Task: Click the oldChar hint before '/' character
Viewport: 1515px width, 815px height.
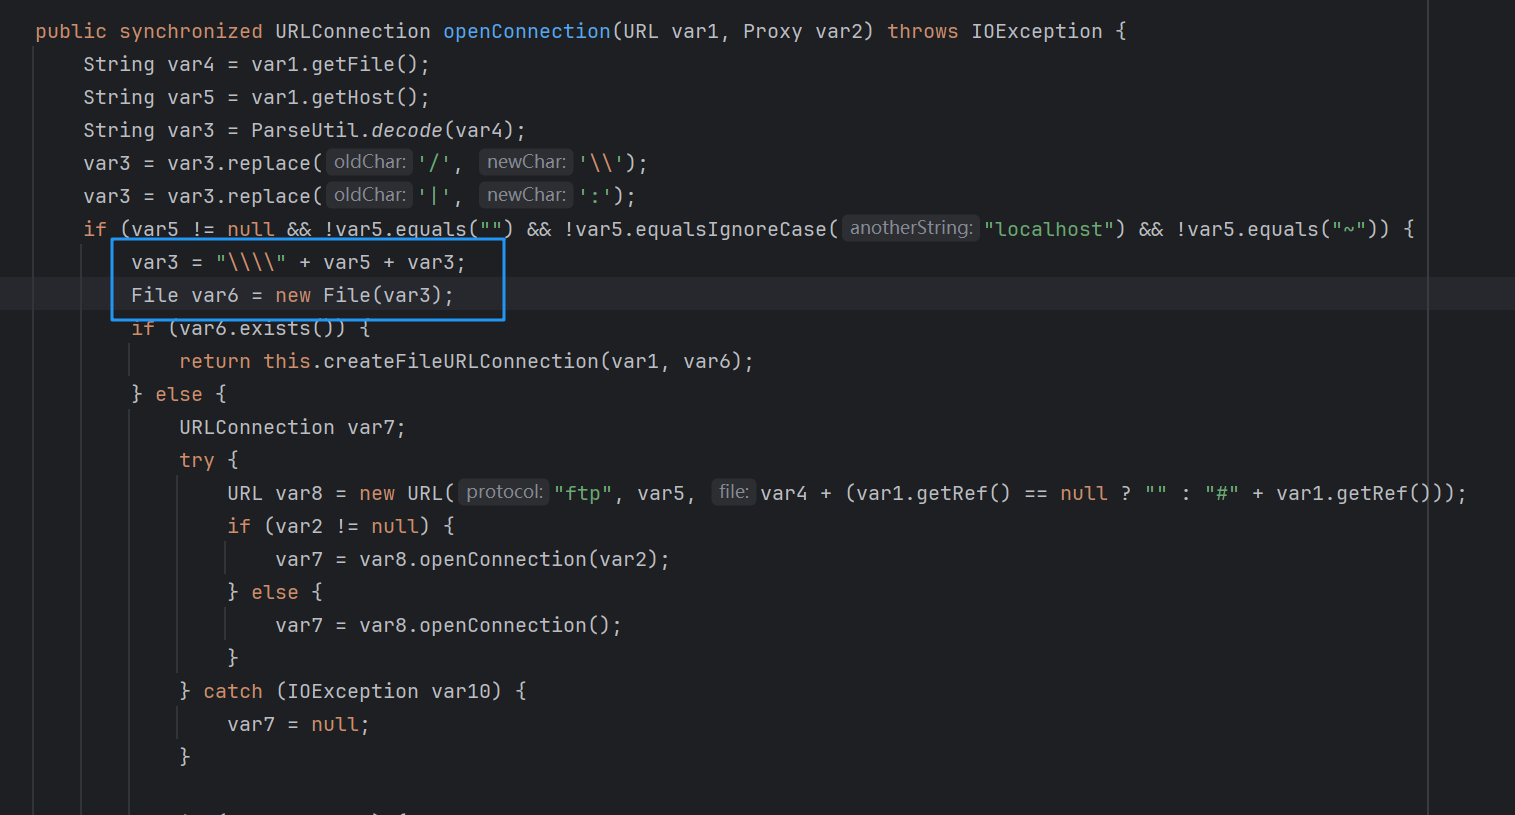Action: click(x=369, y=162)
